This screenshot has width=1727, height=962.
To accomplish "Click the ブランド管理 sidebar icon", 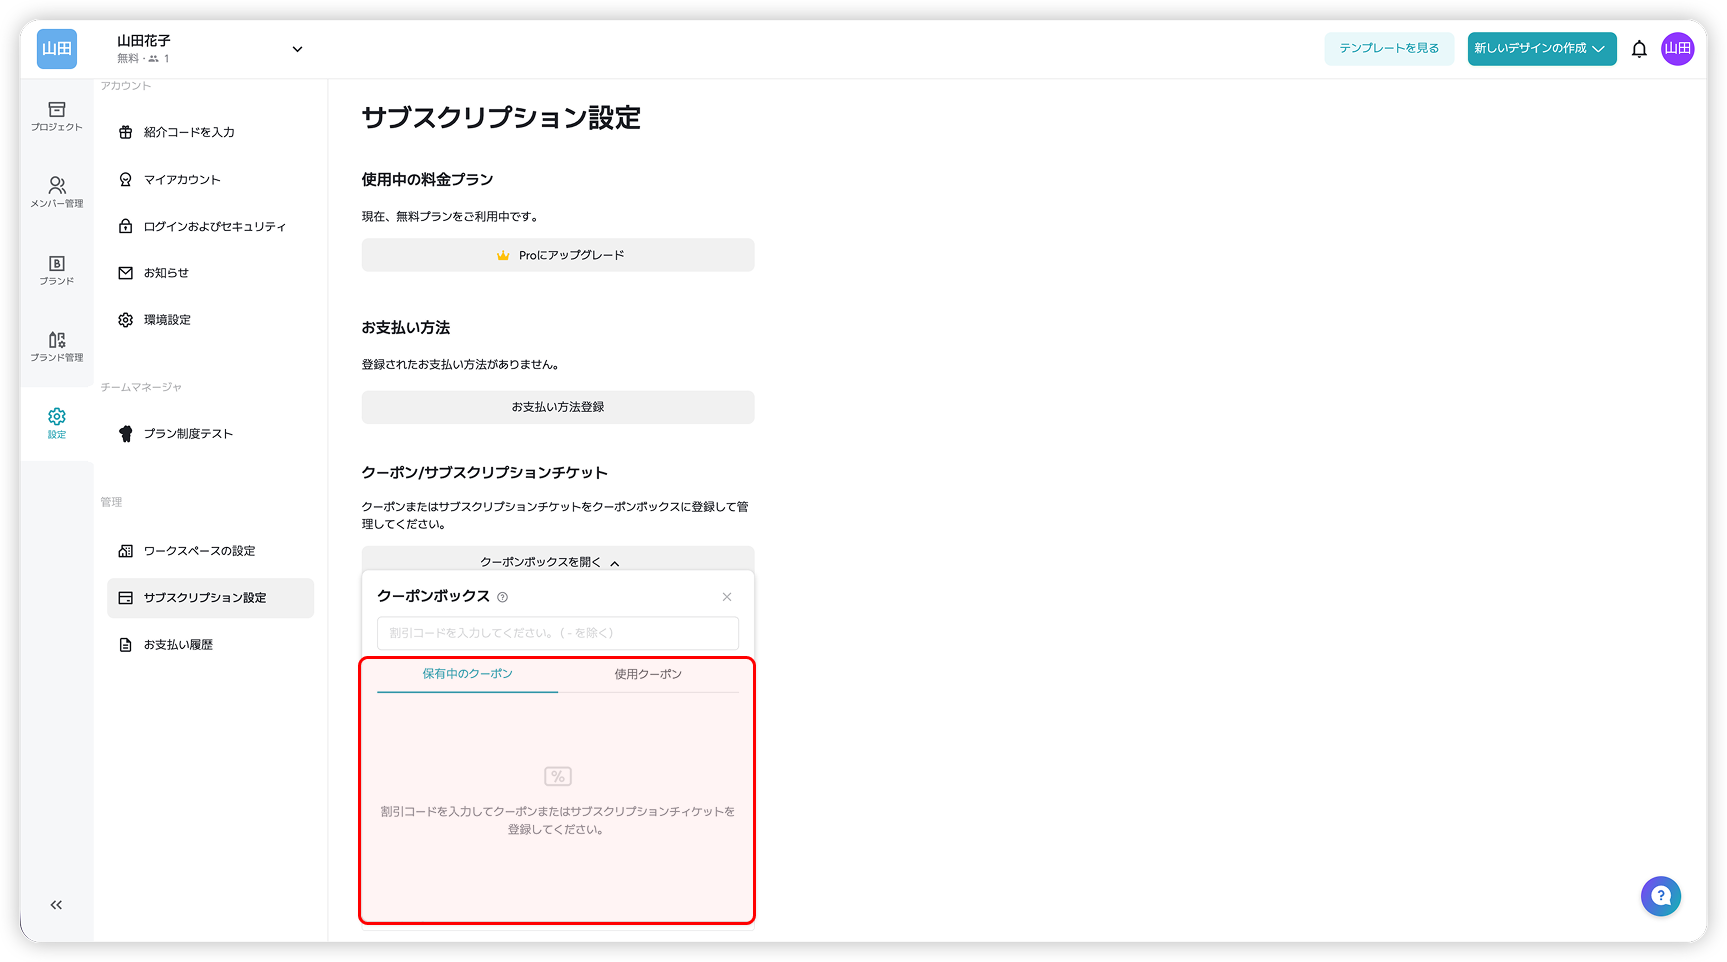I will tap(56, 347).
